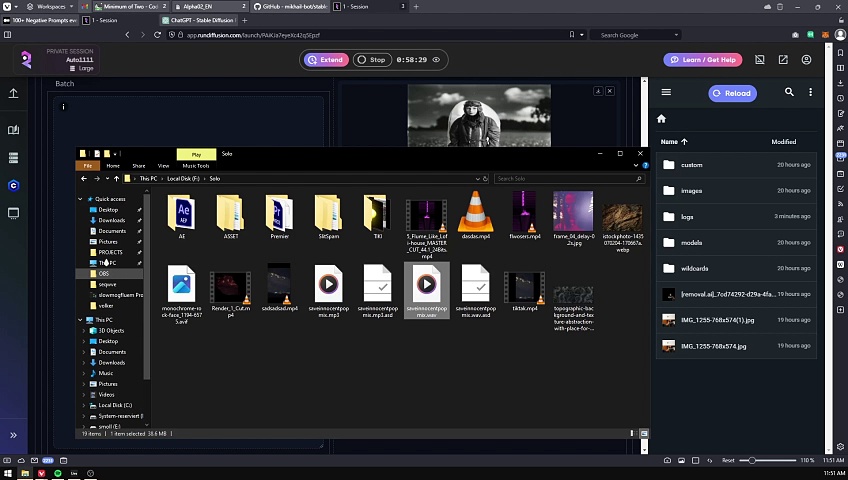Open the File menu in Explorer

(x=88, y=166)
